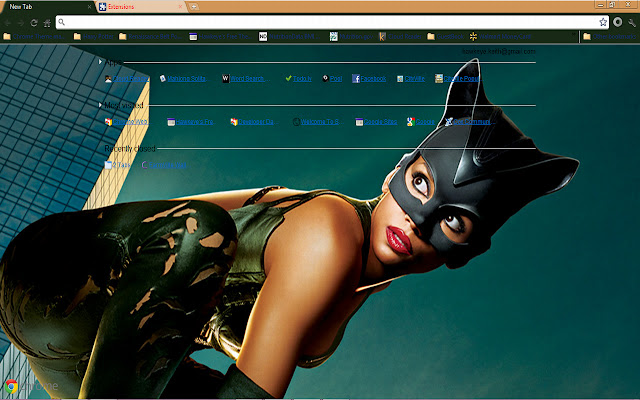This screenshot has width=640, height=400.
Task: Open a new tab with the plus button
Action: [x=194, y=7]
